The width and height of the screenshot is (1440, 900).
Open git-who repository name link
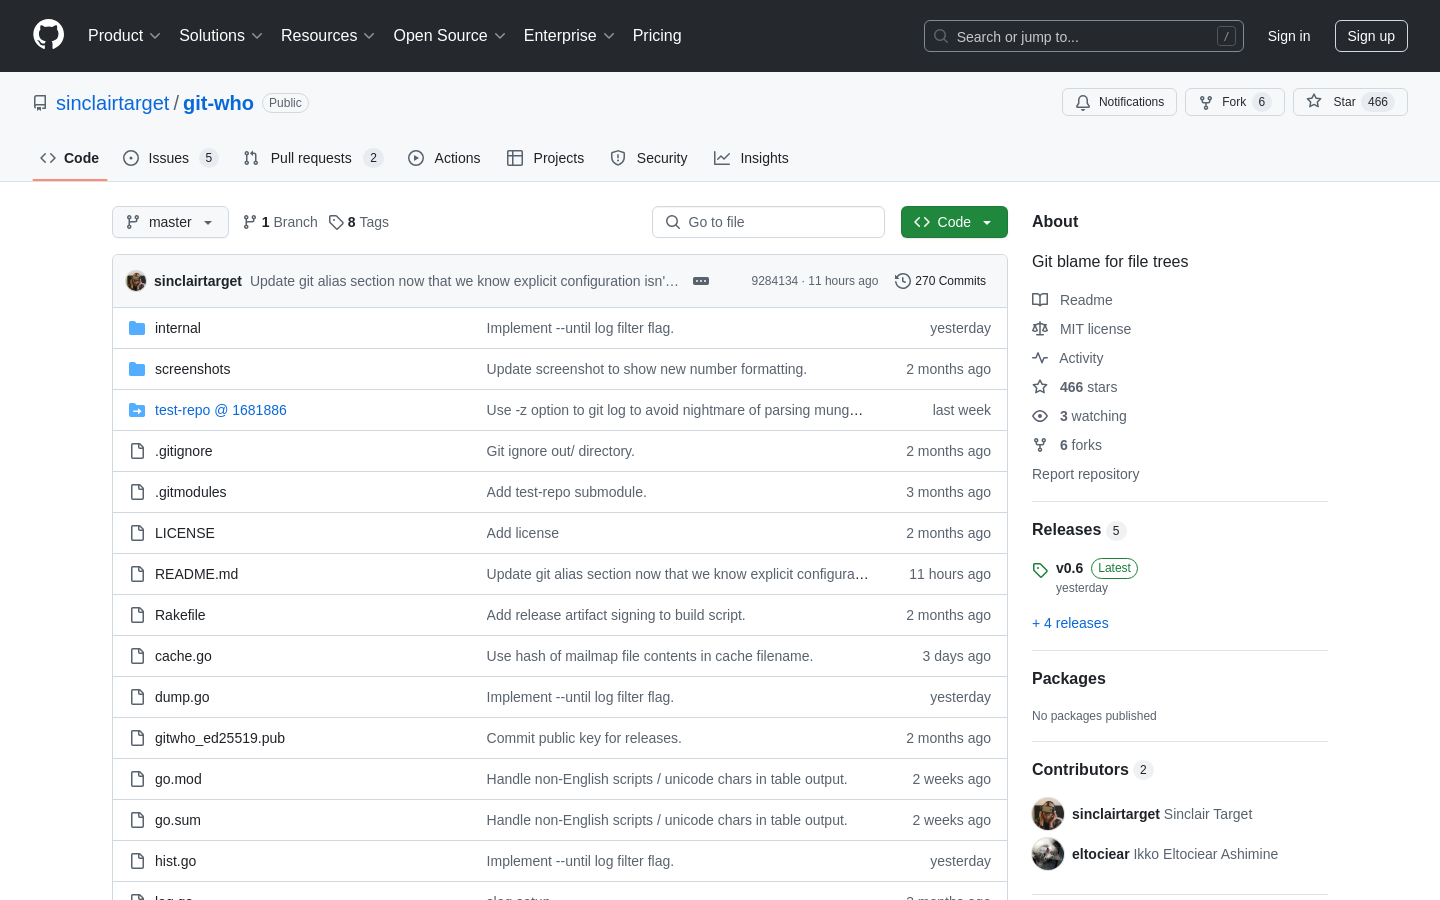[x=218, y=103]
